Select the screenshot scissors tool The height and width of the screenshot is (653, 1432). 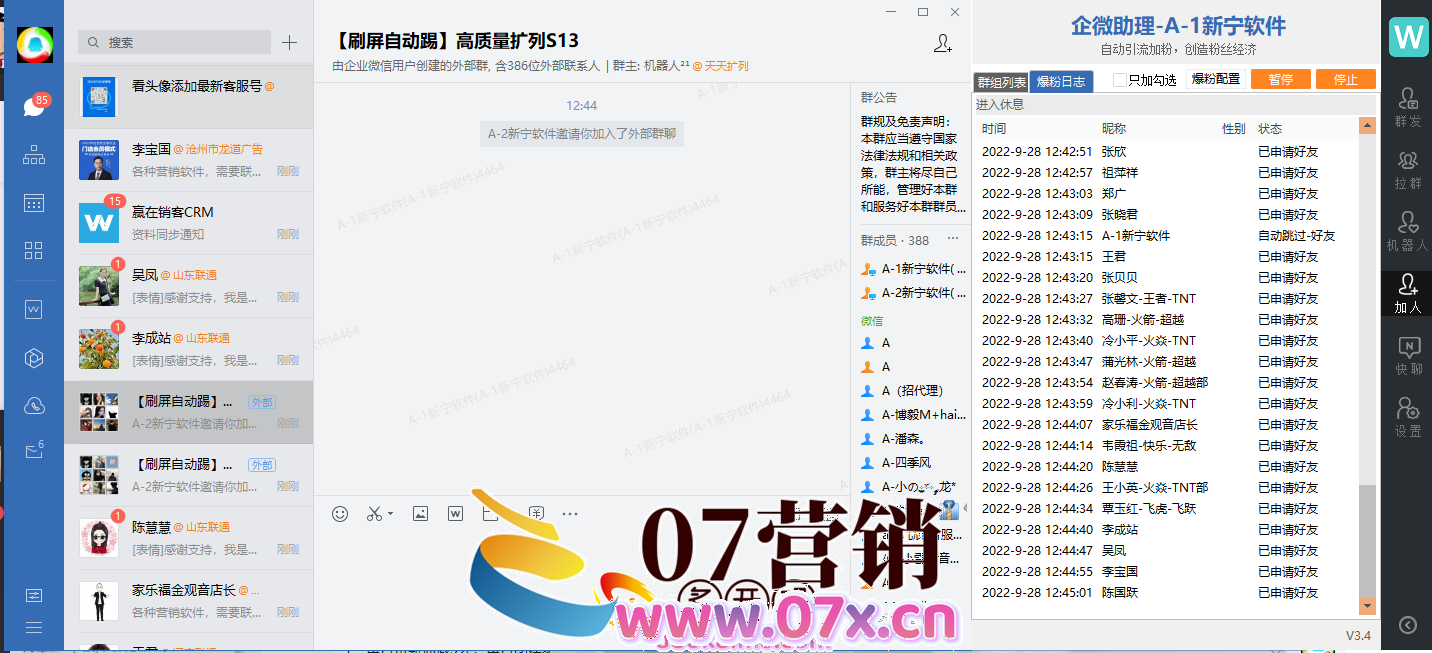(x=374, y=514)
